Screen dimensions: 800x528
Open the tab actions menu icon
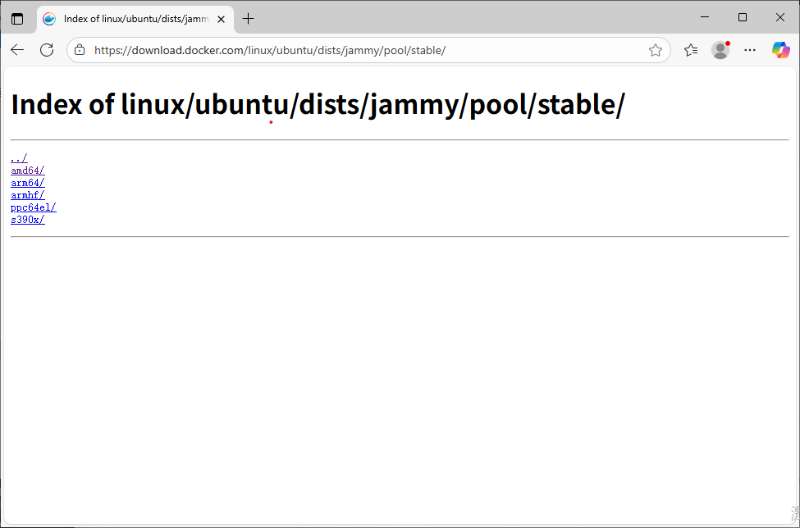pyautogui.click(x=17, y=19)
